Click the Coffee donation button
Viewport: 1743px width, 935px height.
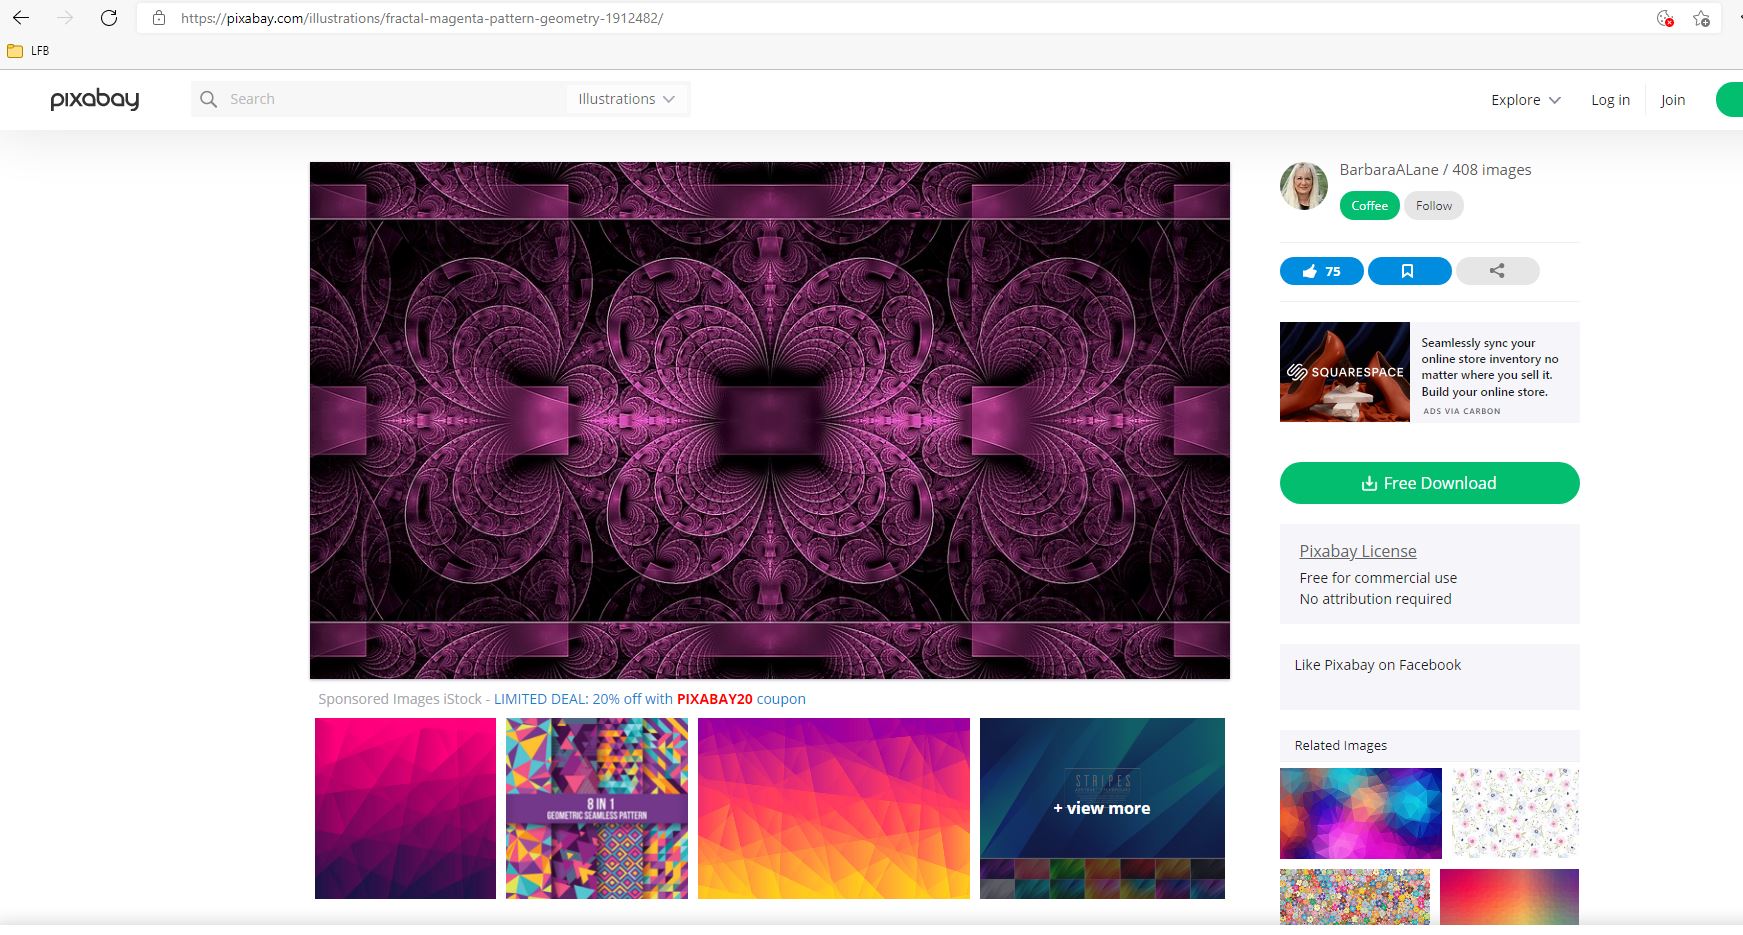tap(1369, 206)
